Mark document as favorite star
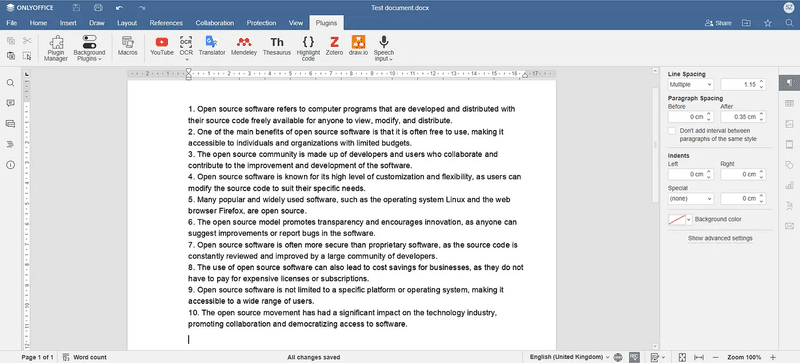Viewport: 800px width, 363px height. pyautogui.click(x=768, y=23)
